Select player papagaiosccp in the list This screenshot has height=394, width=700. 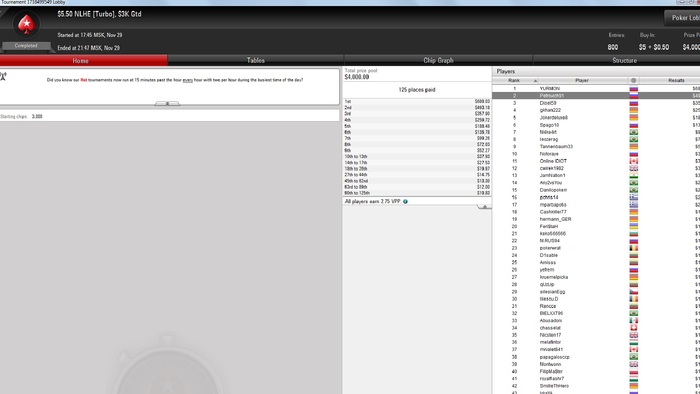click(x=554, y=357)
